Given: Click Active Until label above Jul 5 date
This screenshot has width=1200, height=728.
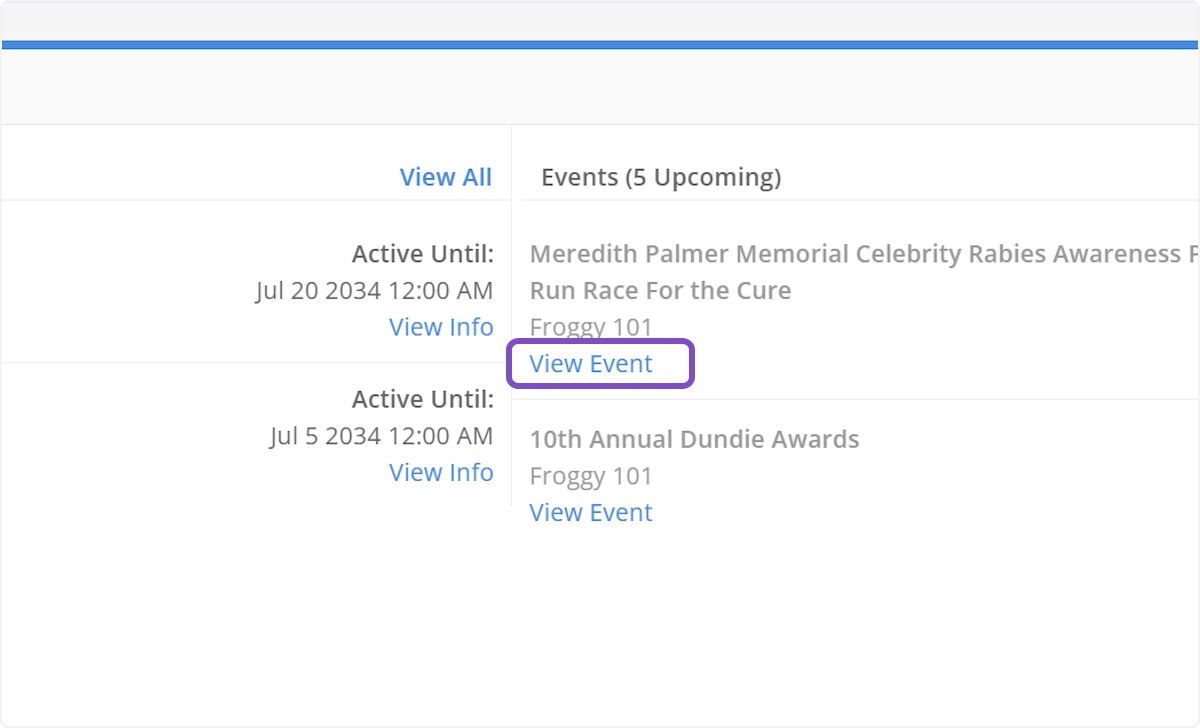Looking at the screenshot, I should pos(423,399).
